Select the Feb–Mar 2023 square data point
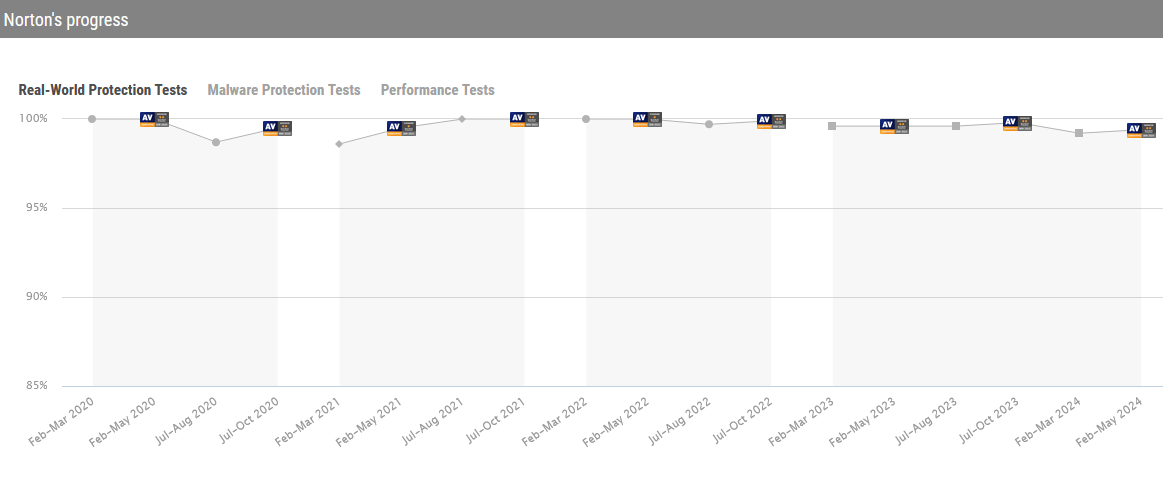Image resolution: width=1163 pixels, height=495 pixels. click(x=832, y=126)
